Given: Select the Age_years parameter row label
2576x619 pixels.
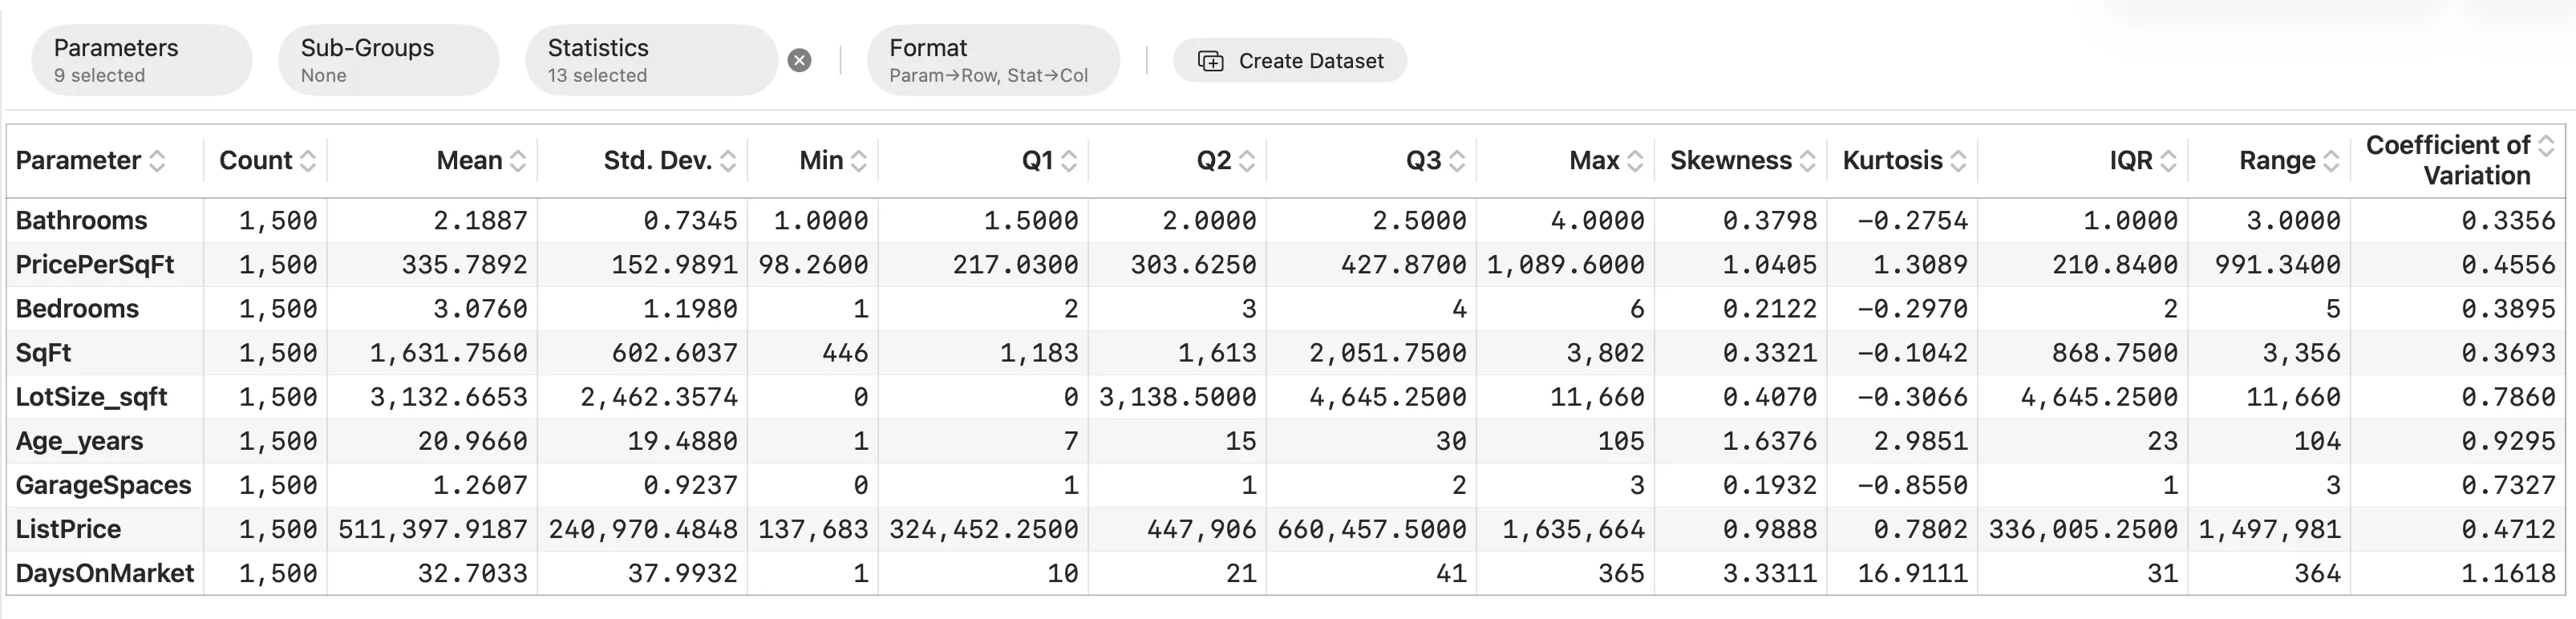Looking at the screenshot, I should (x=79, y=441).
